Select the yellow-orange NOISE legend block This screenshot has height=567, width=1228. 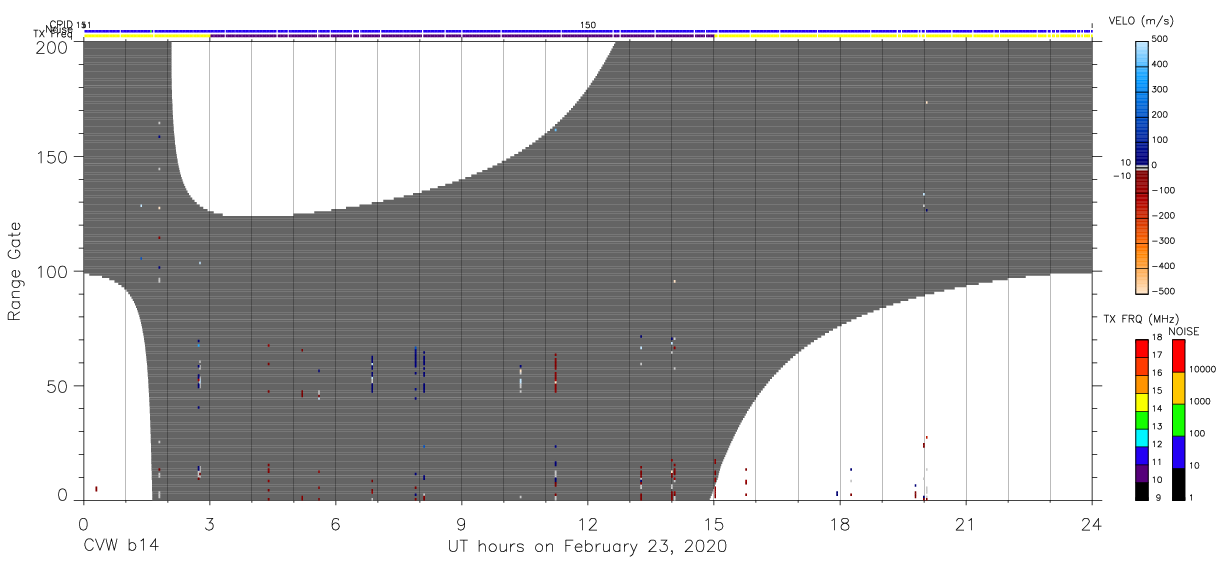[1179, 387]
